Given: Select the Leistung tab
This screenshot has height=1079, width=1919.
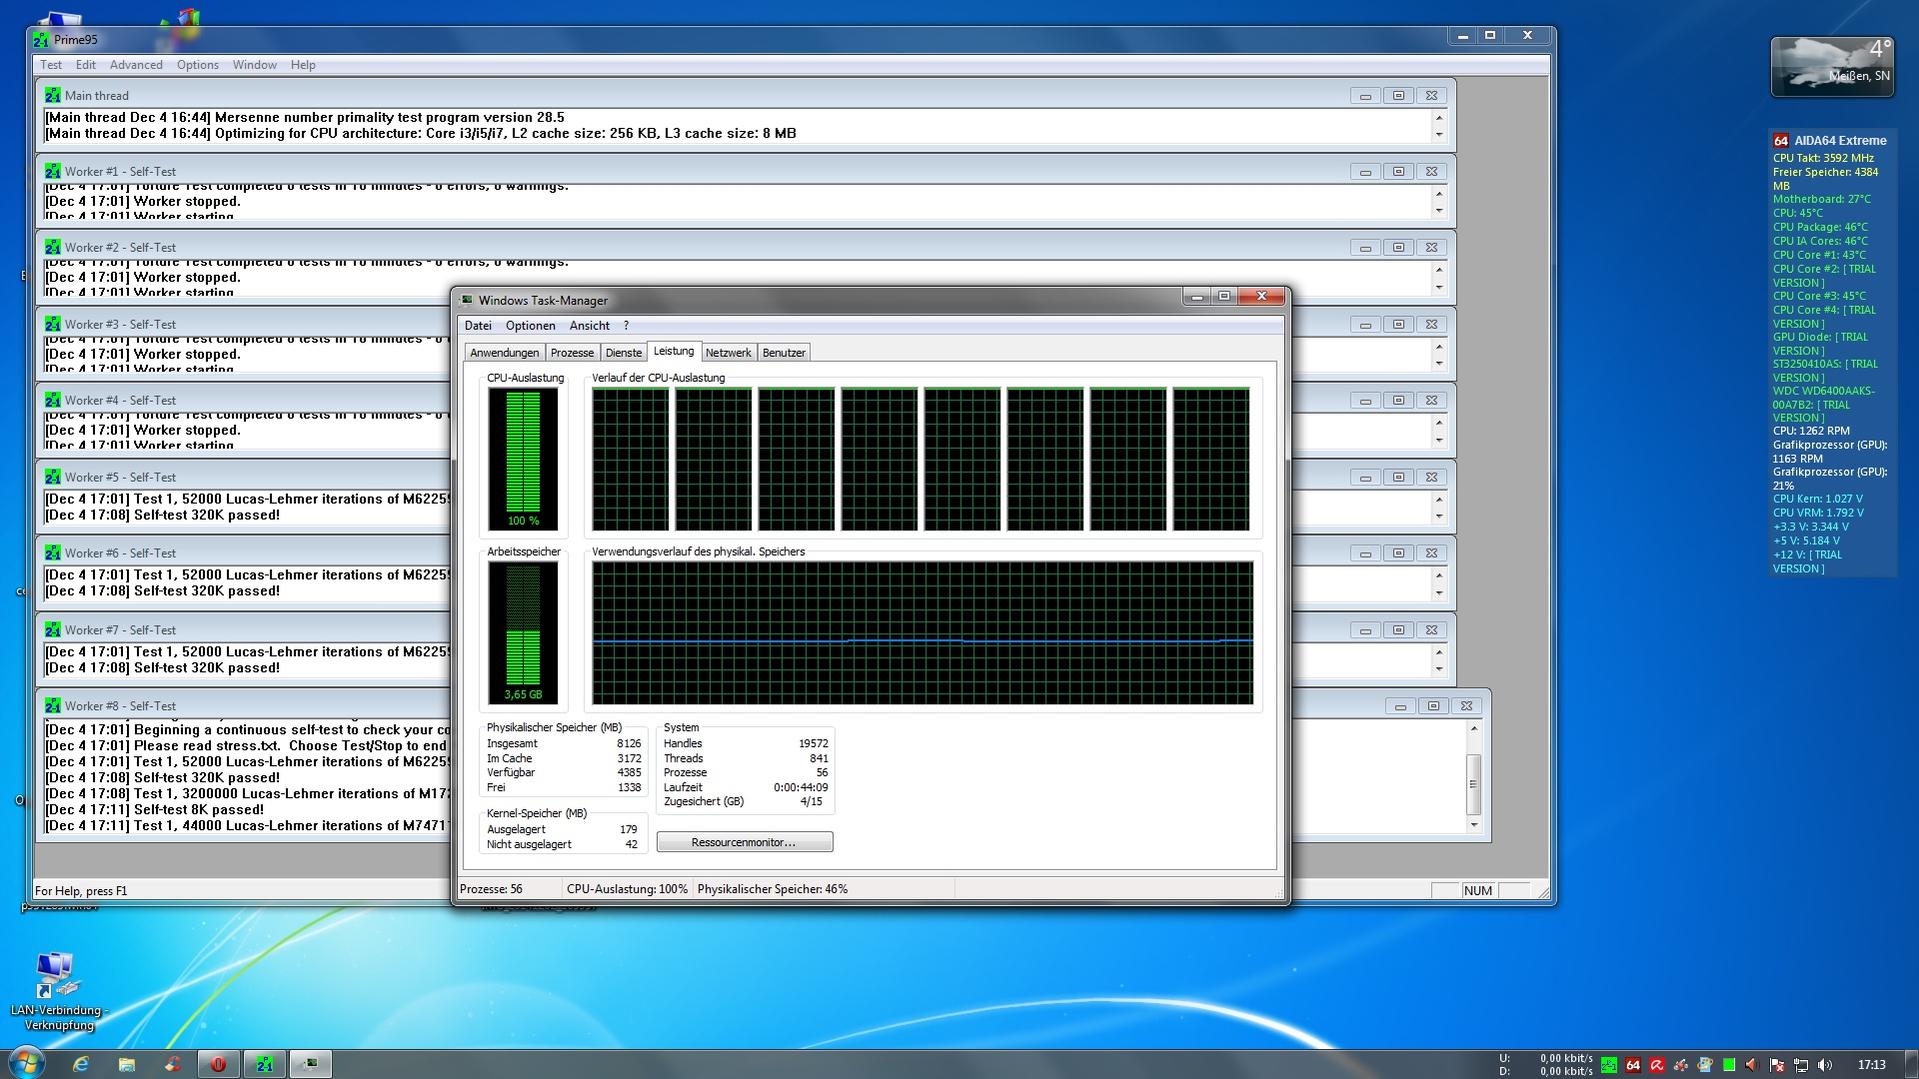Looking at the screenshot, I should tap(674, 351).
